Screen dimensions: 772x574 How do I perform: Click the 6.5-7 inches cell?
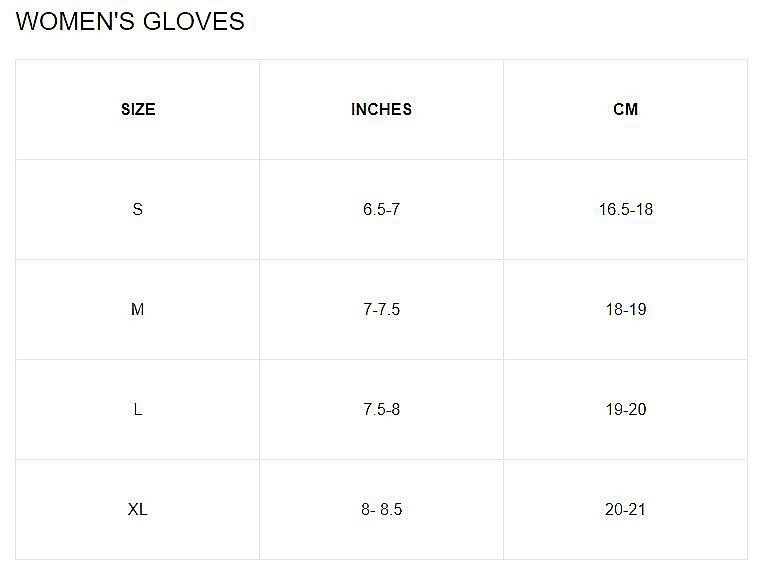(381, 209)
